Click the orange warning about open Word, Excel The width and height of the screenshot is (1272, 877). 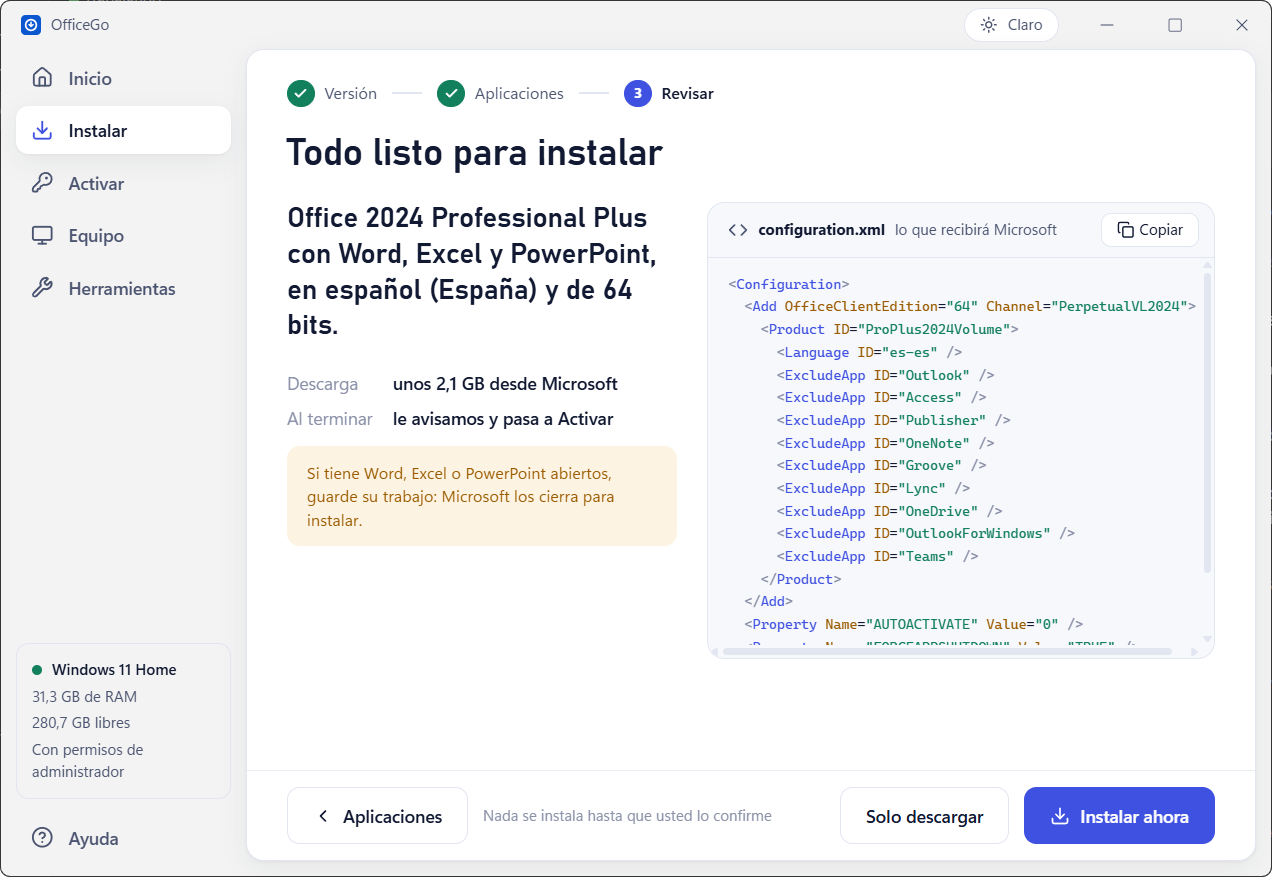point(482,496)
